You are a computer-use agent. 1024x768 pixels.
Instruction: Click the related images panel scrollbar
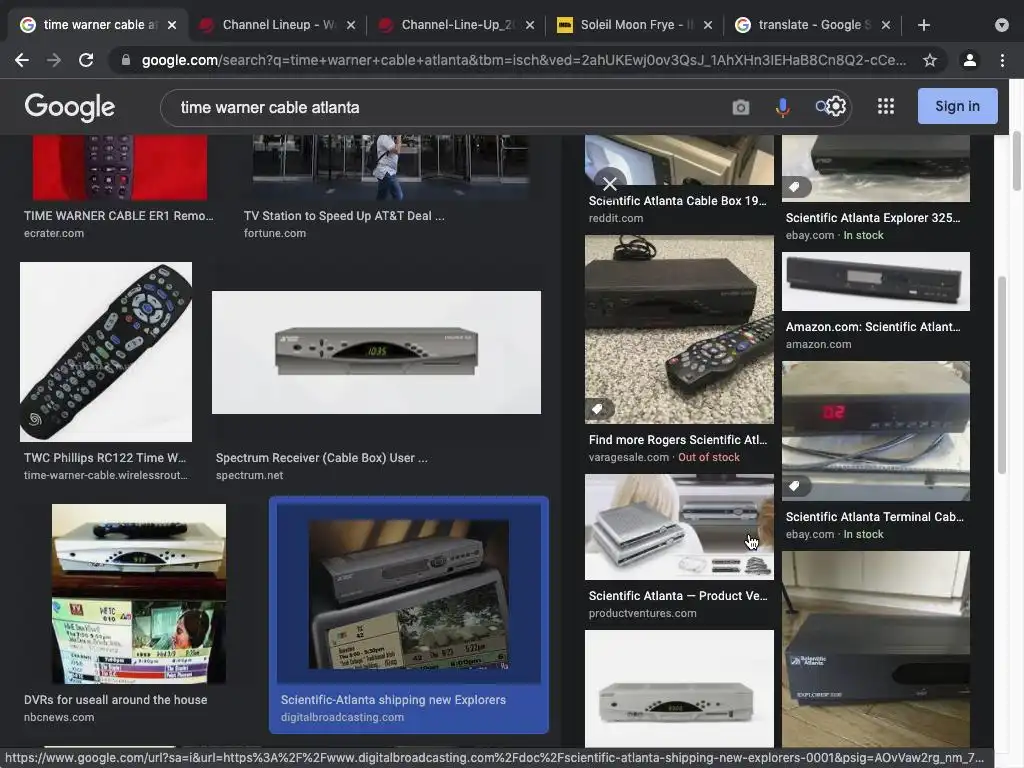click(x=1001, y=376)
